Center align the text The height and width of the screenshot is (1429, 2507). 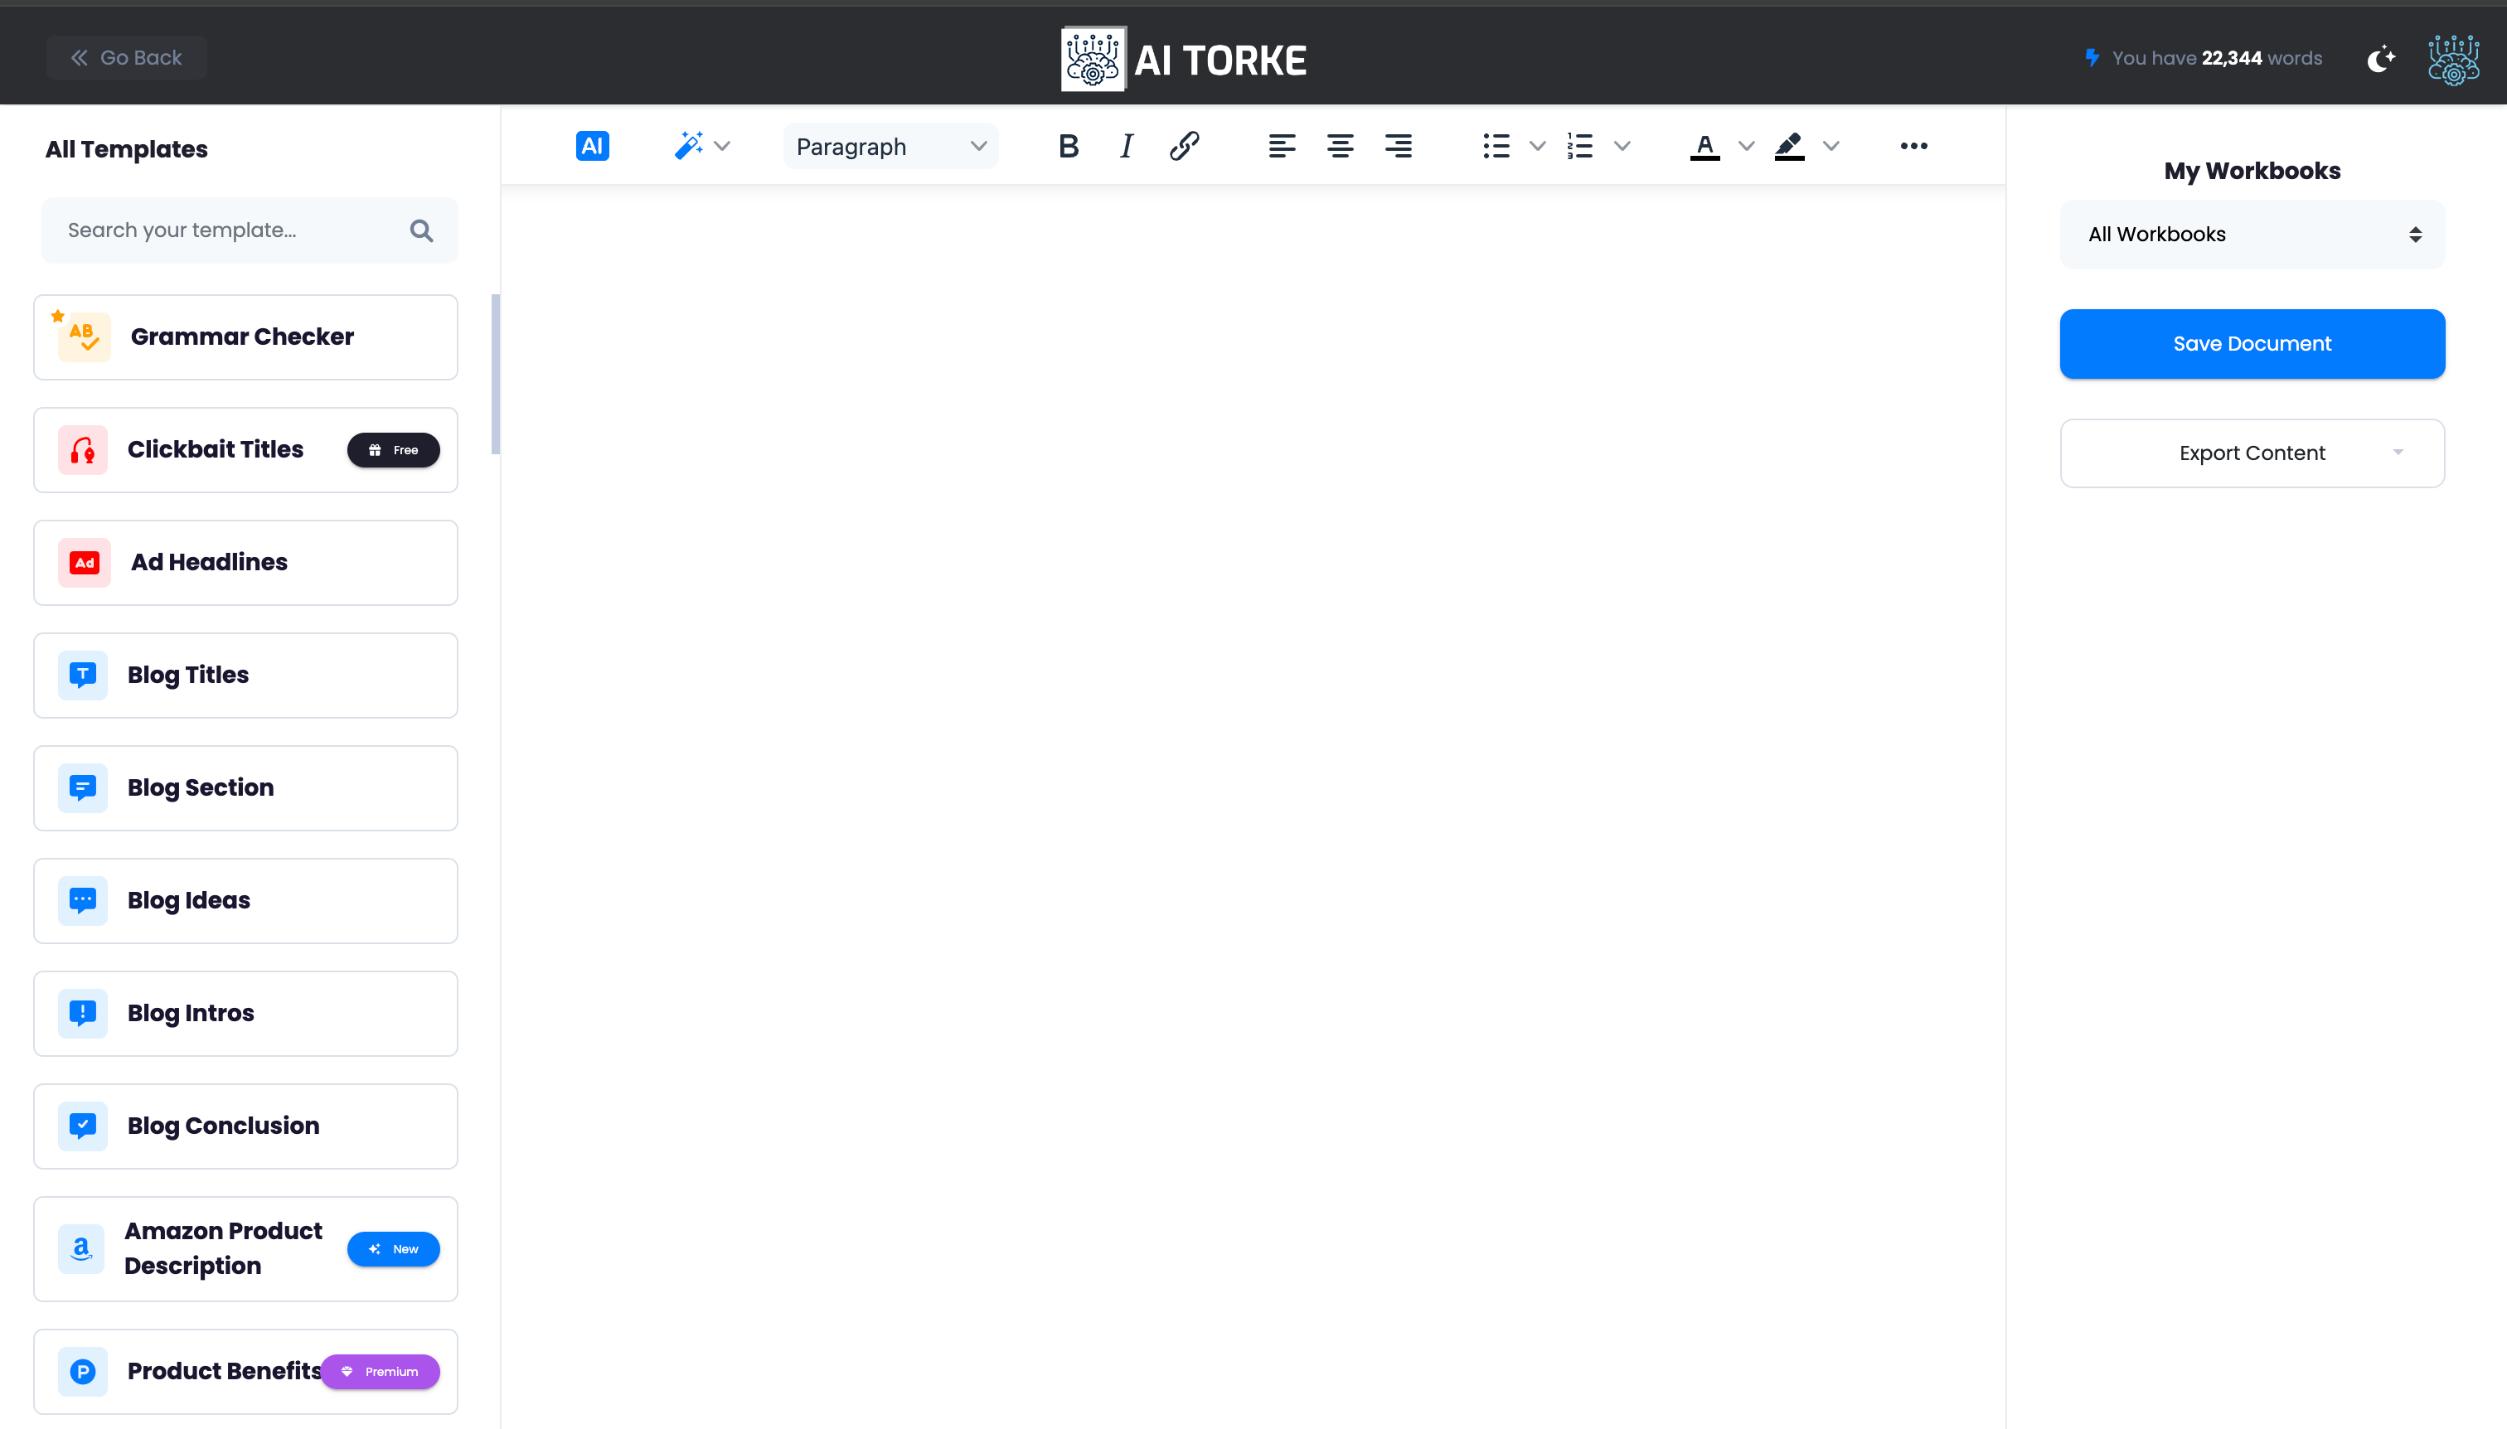tap(1340, 146)
